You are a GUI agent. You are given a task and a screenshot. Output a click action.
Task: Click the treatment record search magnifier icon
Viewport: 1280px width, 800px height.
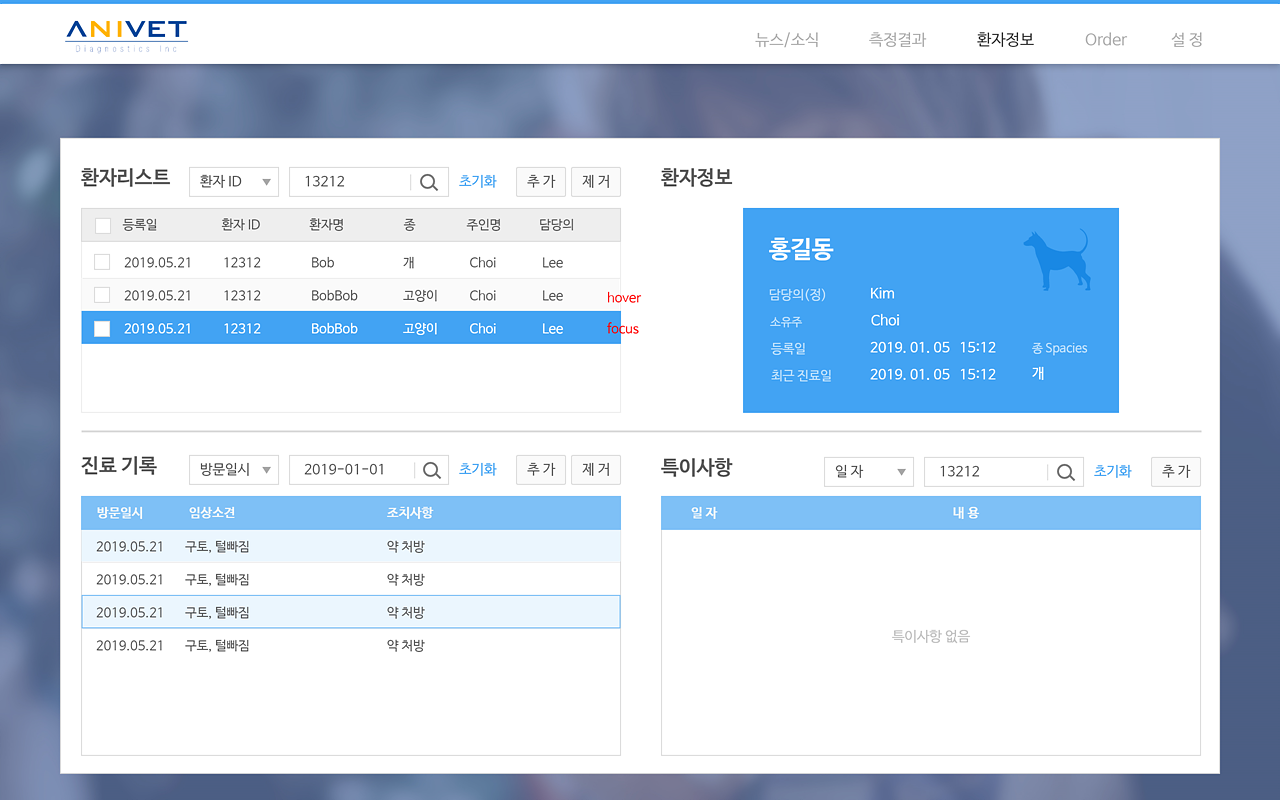click(432, 470)
